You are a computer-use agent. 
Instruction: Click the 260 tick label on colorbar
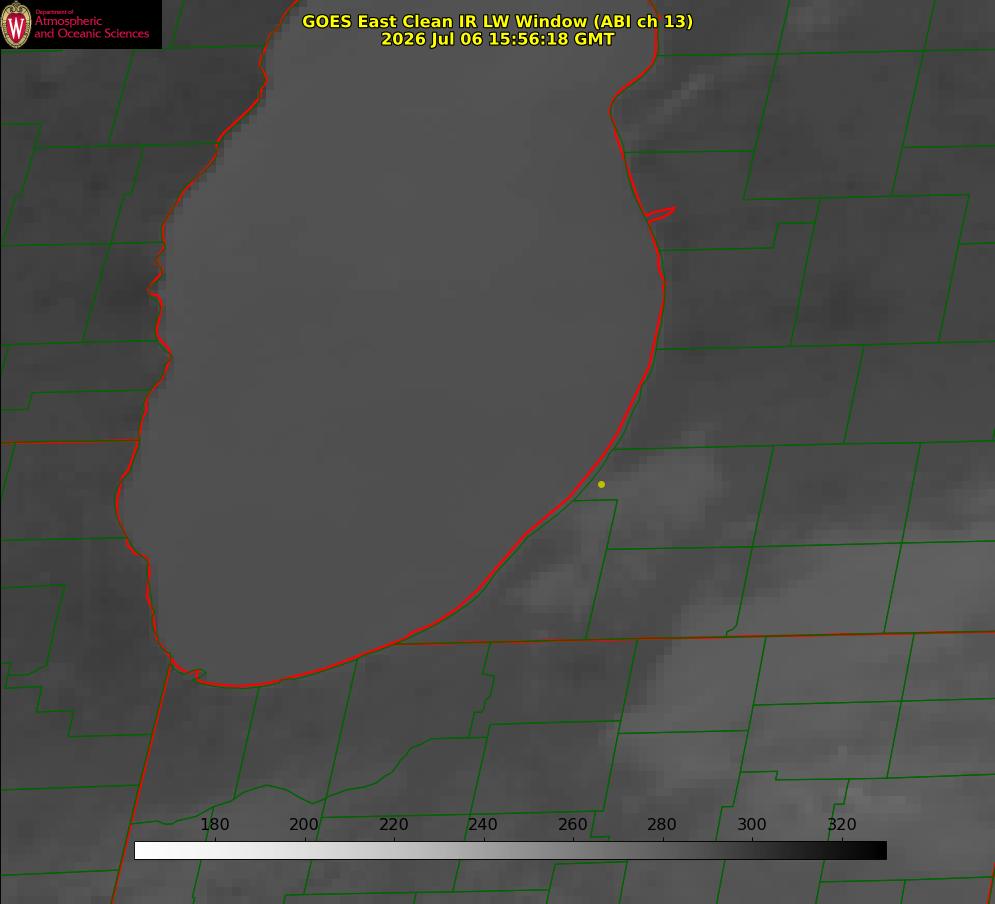(x=572, y=824)
